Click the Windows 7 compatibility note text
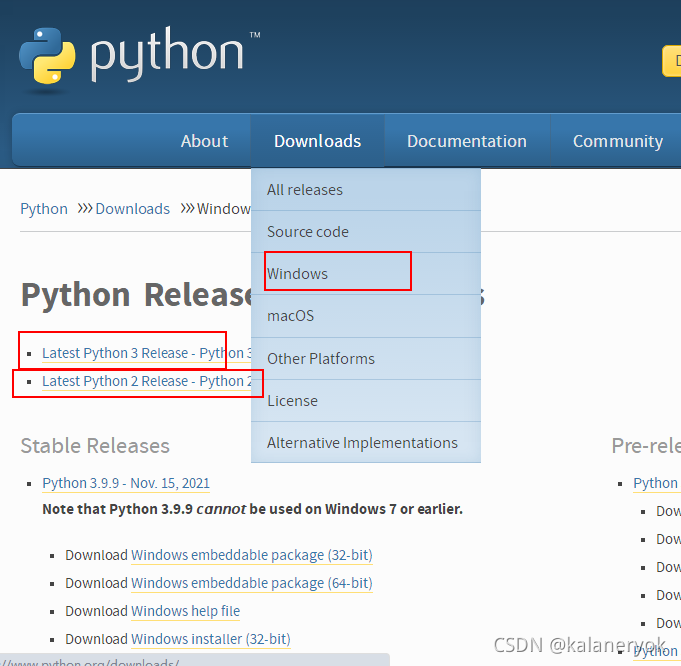Viewport: 681px width, 666px height. [x=252, y=509]
